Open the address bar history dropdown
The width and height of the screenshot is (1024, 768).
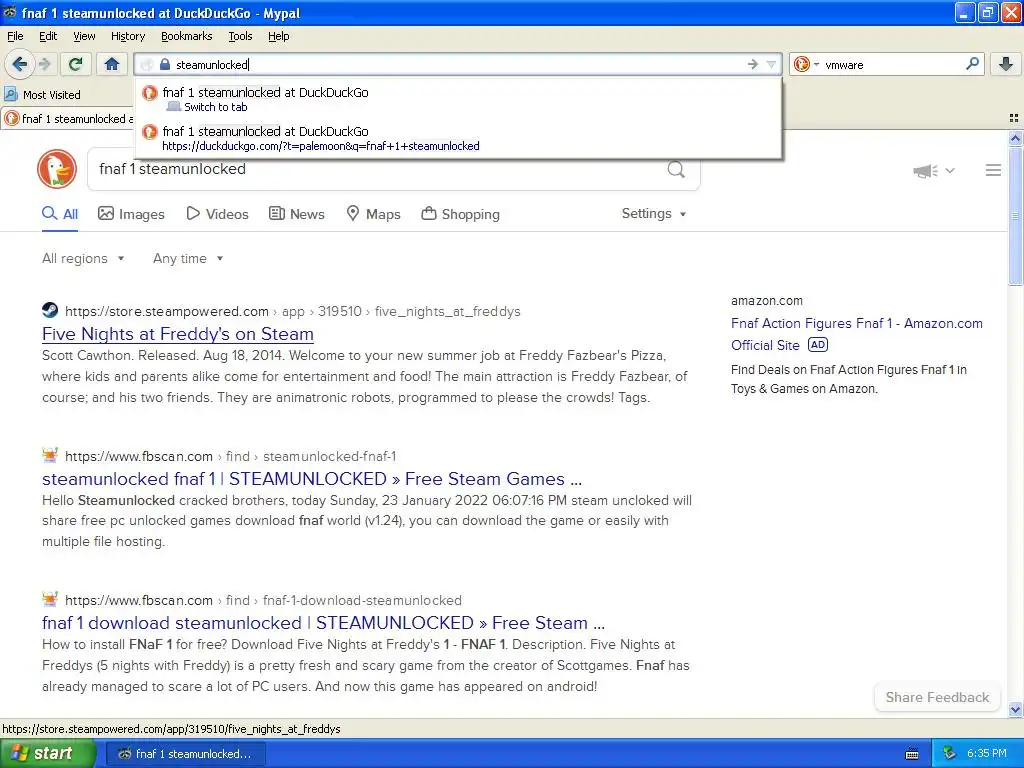pos(771,64)
